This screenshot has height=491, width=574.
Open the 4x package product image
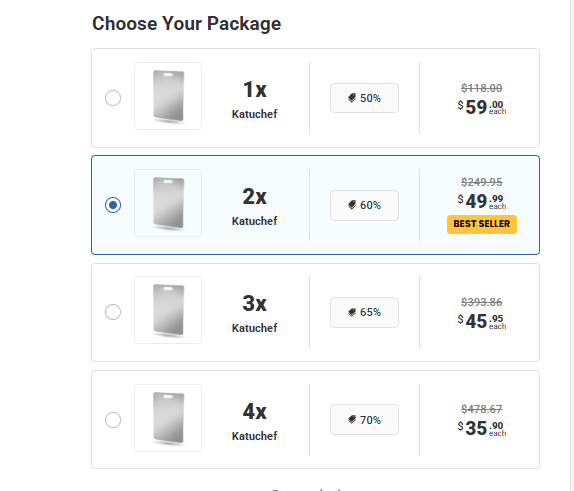168,418
